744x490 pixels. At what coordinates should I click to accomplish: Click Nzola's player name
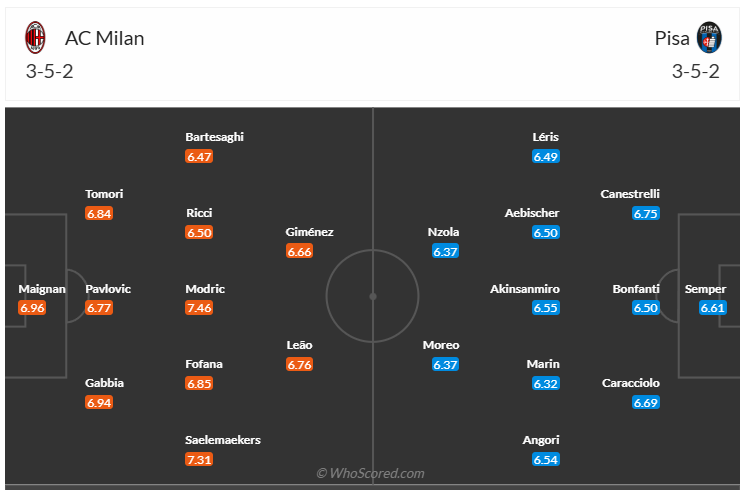(x=443, y=232)
